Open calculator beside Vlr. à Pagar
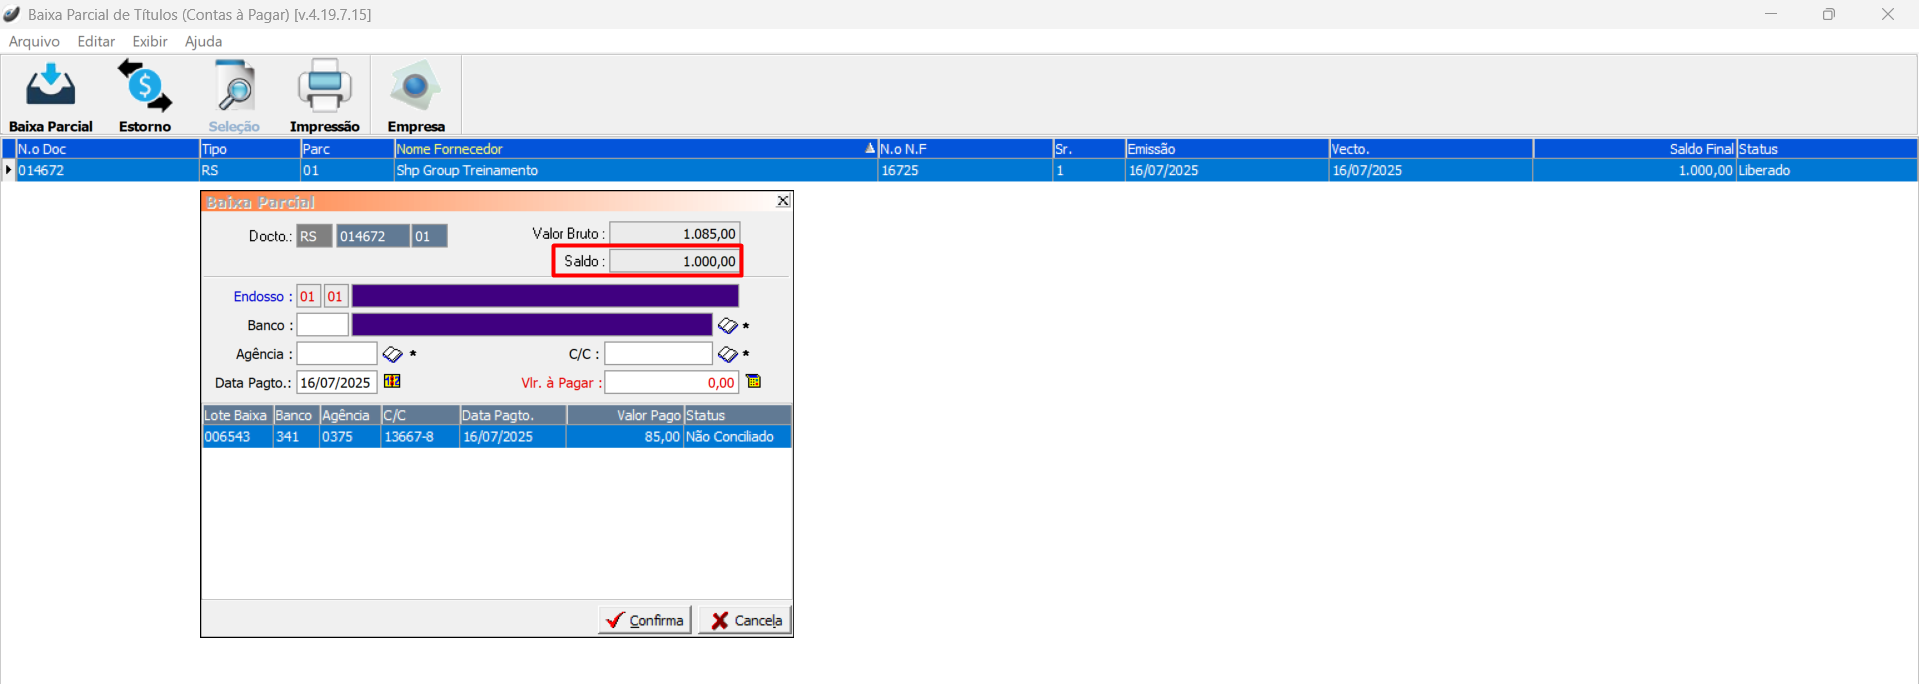 (754, 382)
